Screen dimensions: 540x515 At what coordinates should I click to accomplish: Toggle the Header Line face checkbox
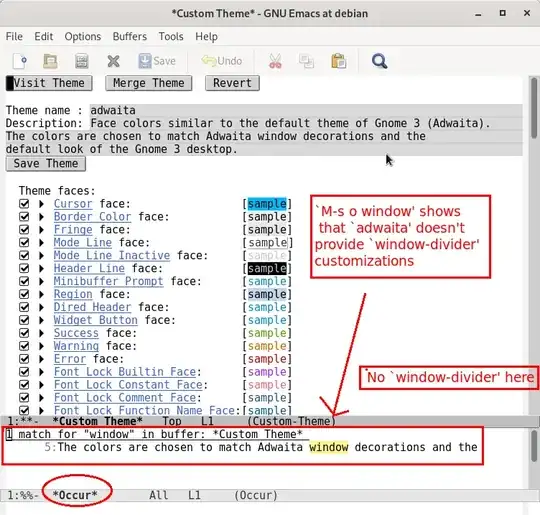(x=24, y=268)
